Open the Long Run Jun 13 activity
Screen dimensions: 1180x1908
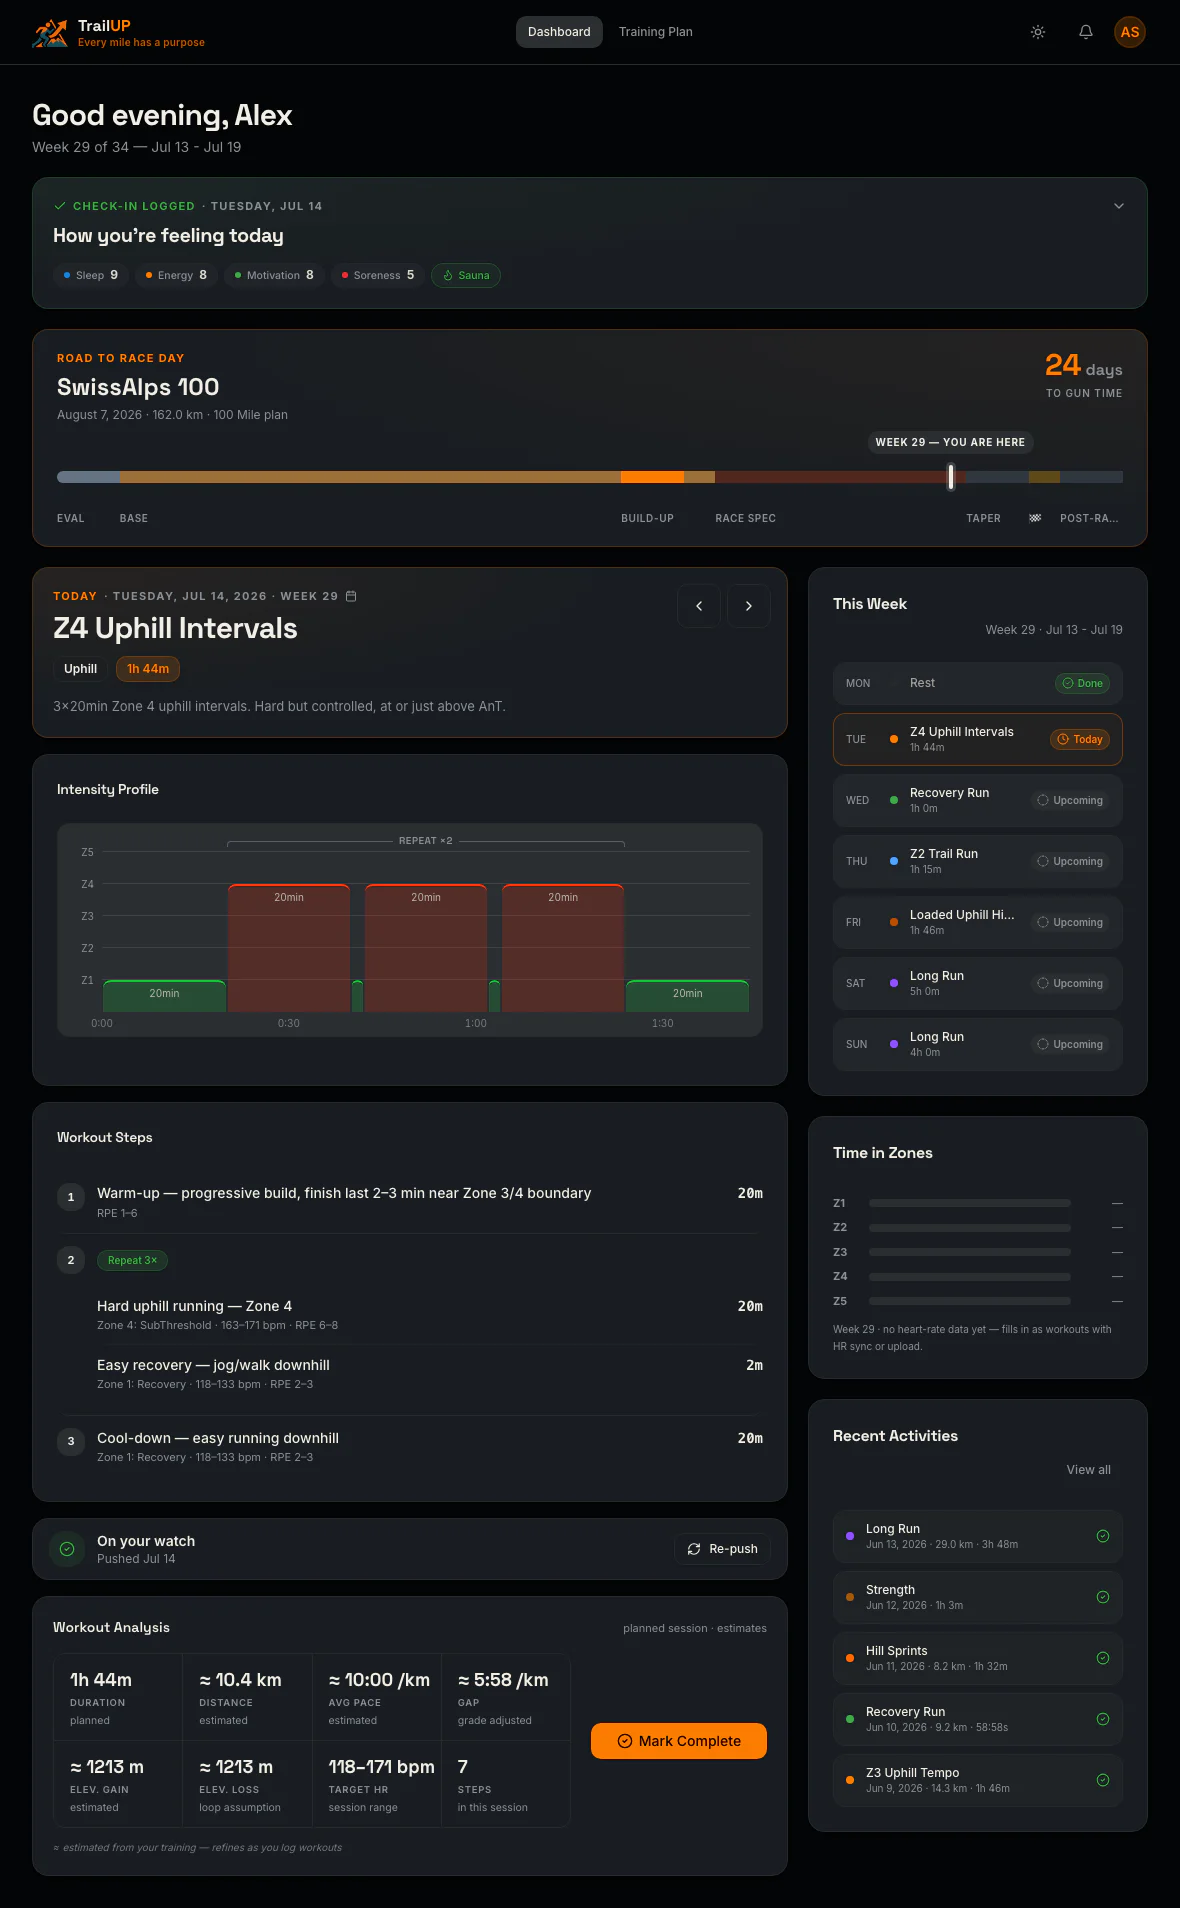point(978,1536)
